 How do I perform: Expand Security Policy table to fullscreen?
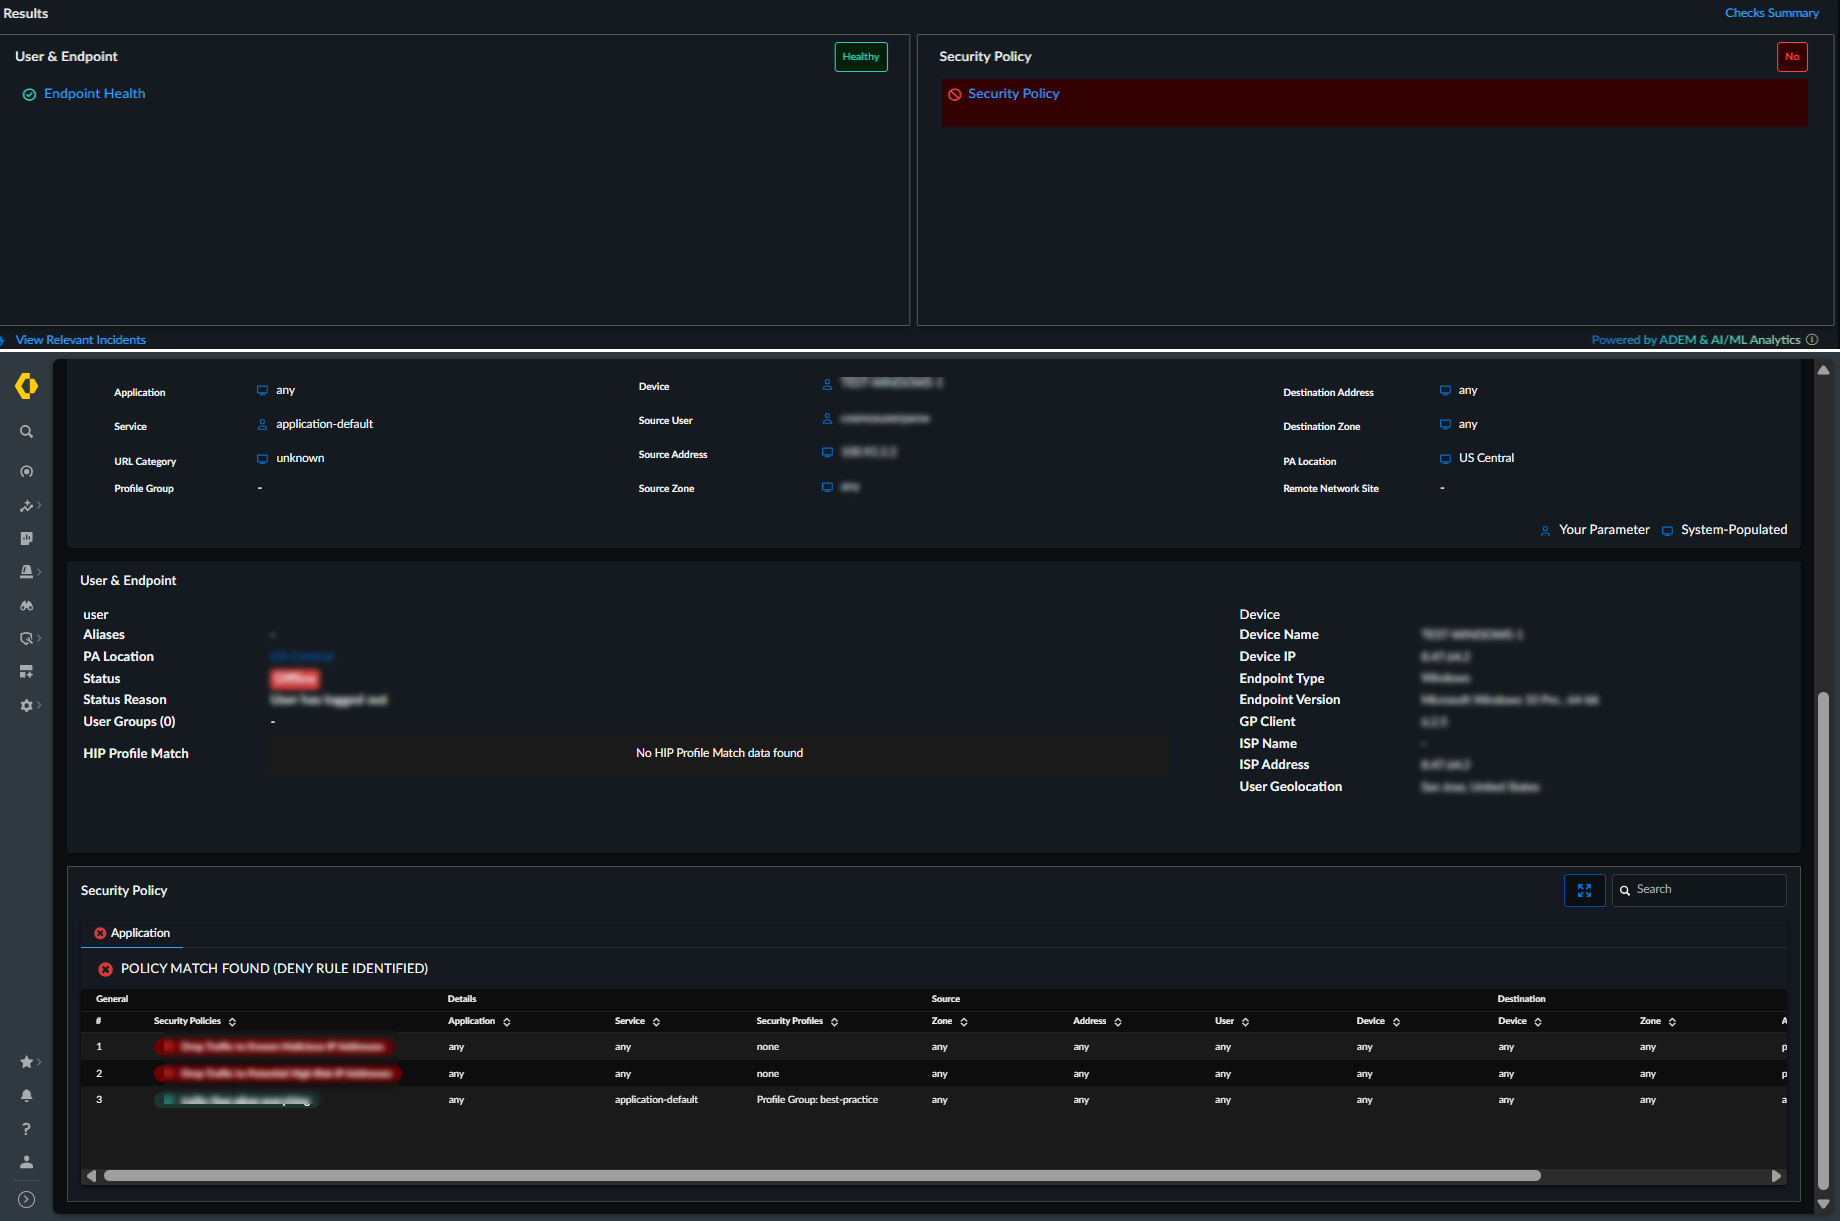1584,890
